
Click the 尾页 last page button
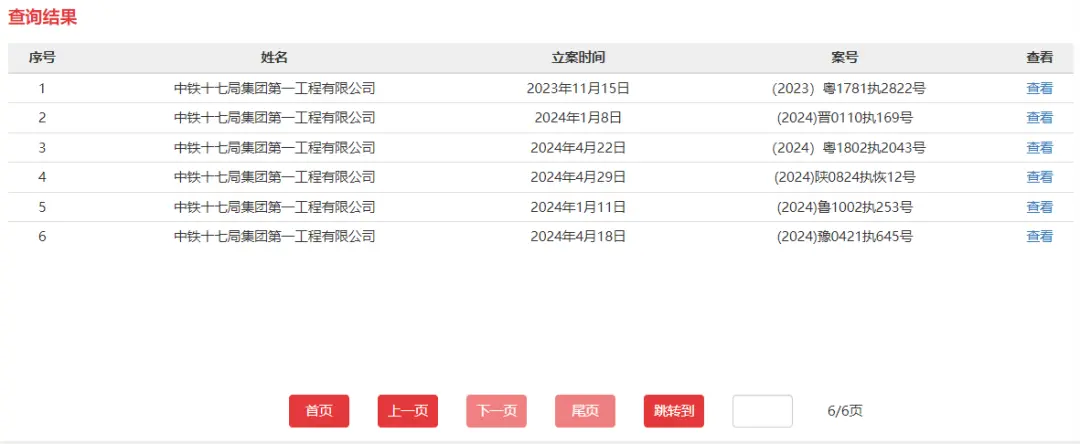click(585, 411)
